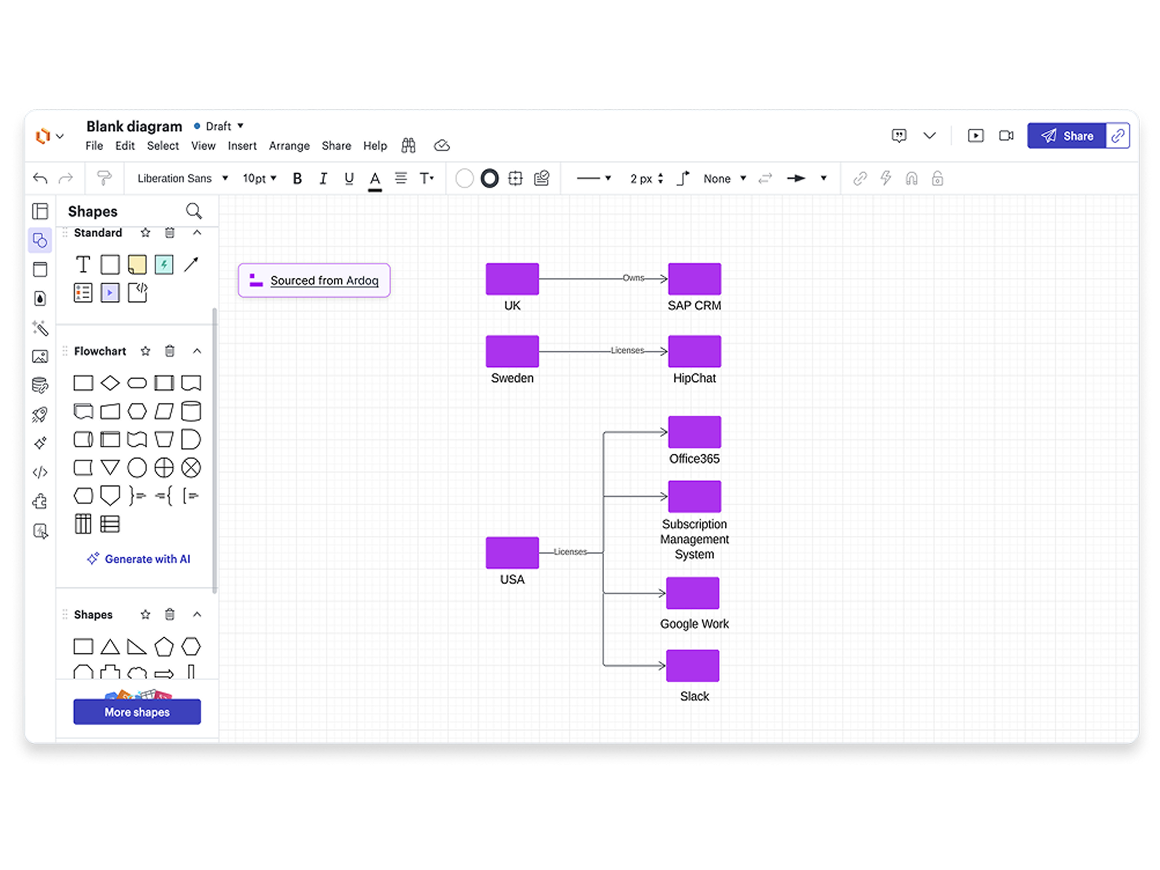The image size is (1160, 870).
Task: Open text alignment options
Action: (x=401, y=178)
